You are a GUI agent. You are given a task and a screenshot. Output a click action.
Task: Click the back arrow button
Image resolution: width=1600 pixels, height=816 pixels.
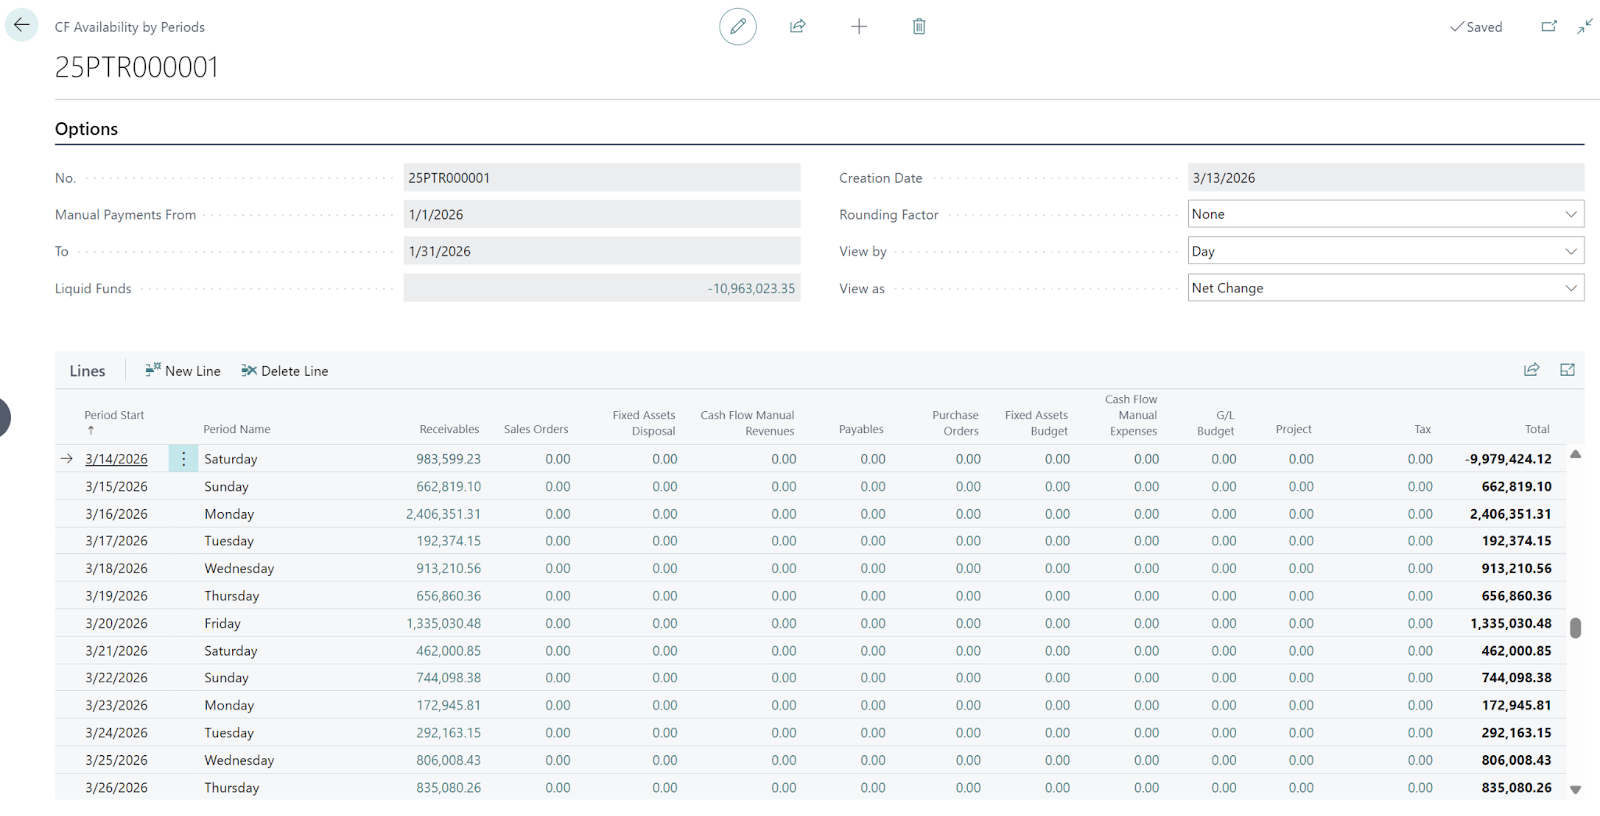[x=22, y=26]
